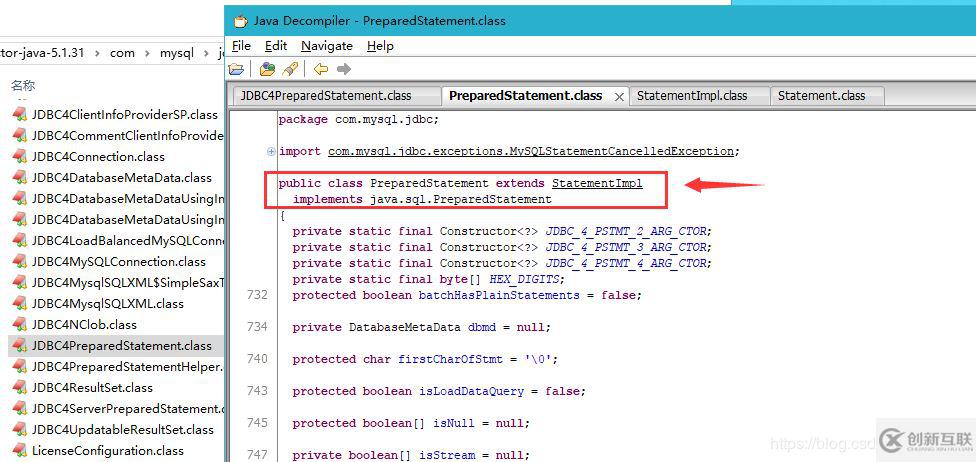Click the 'com' breadcrumb folder
Image resolution: width=976 pixels, height=462 pixels.
[122, 54]
